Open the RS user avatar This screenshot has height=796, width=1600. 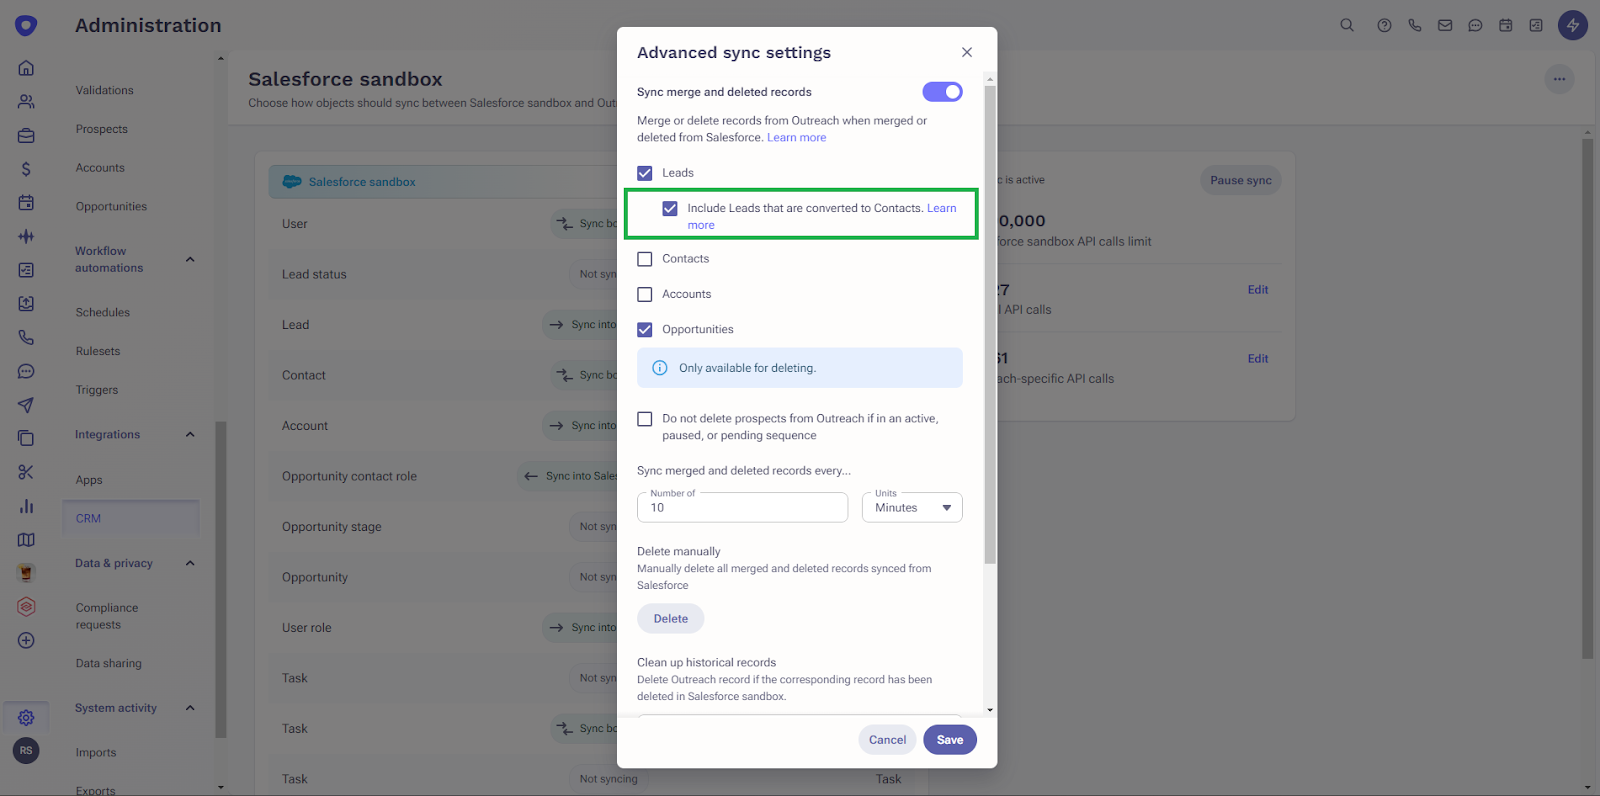(x=26, y=750)
